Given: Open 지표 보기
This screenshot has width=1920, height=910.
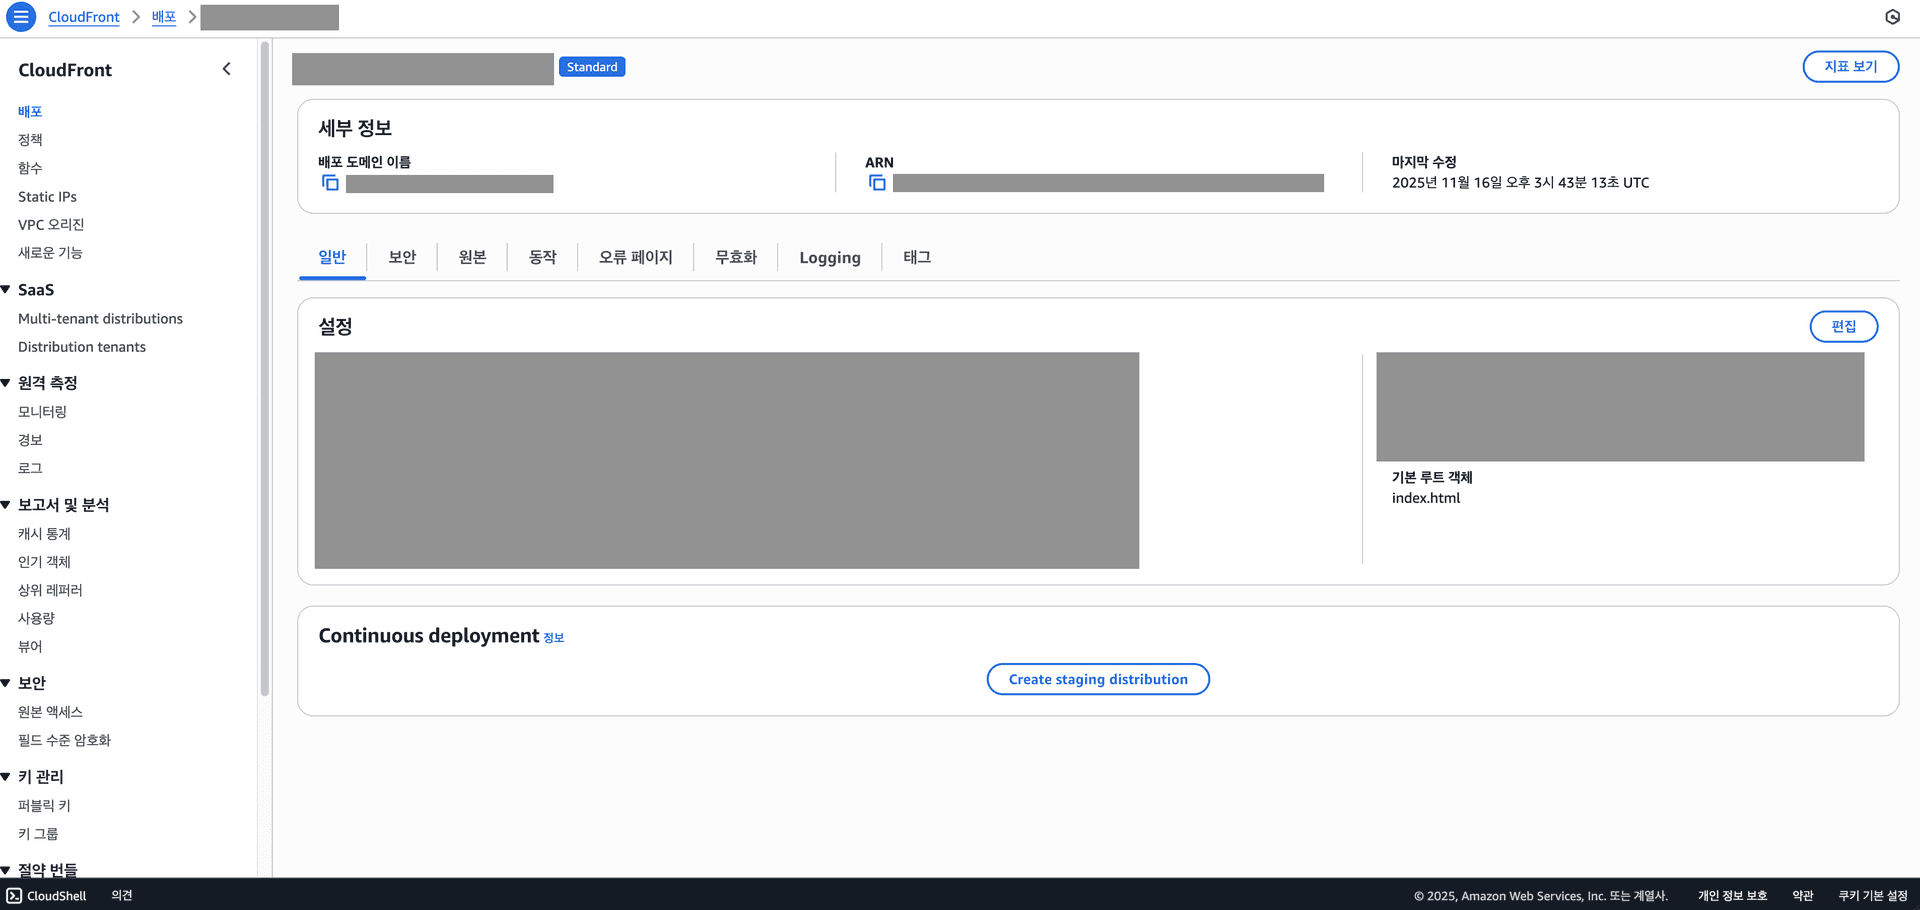Looking at the screenshot, I should tap(1850, 66).
